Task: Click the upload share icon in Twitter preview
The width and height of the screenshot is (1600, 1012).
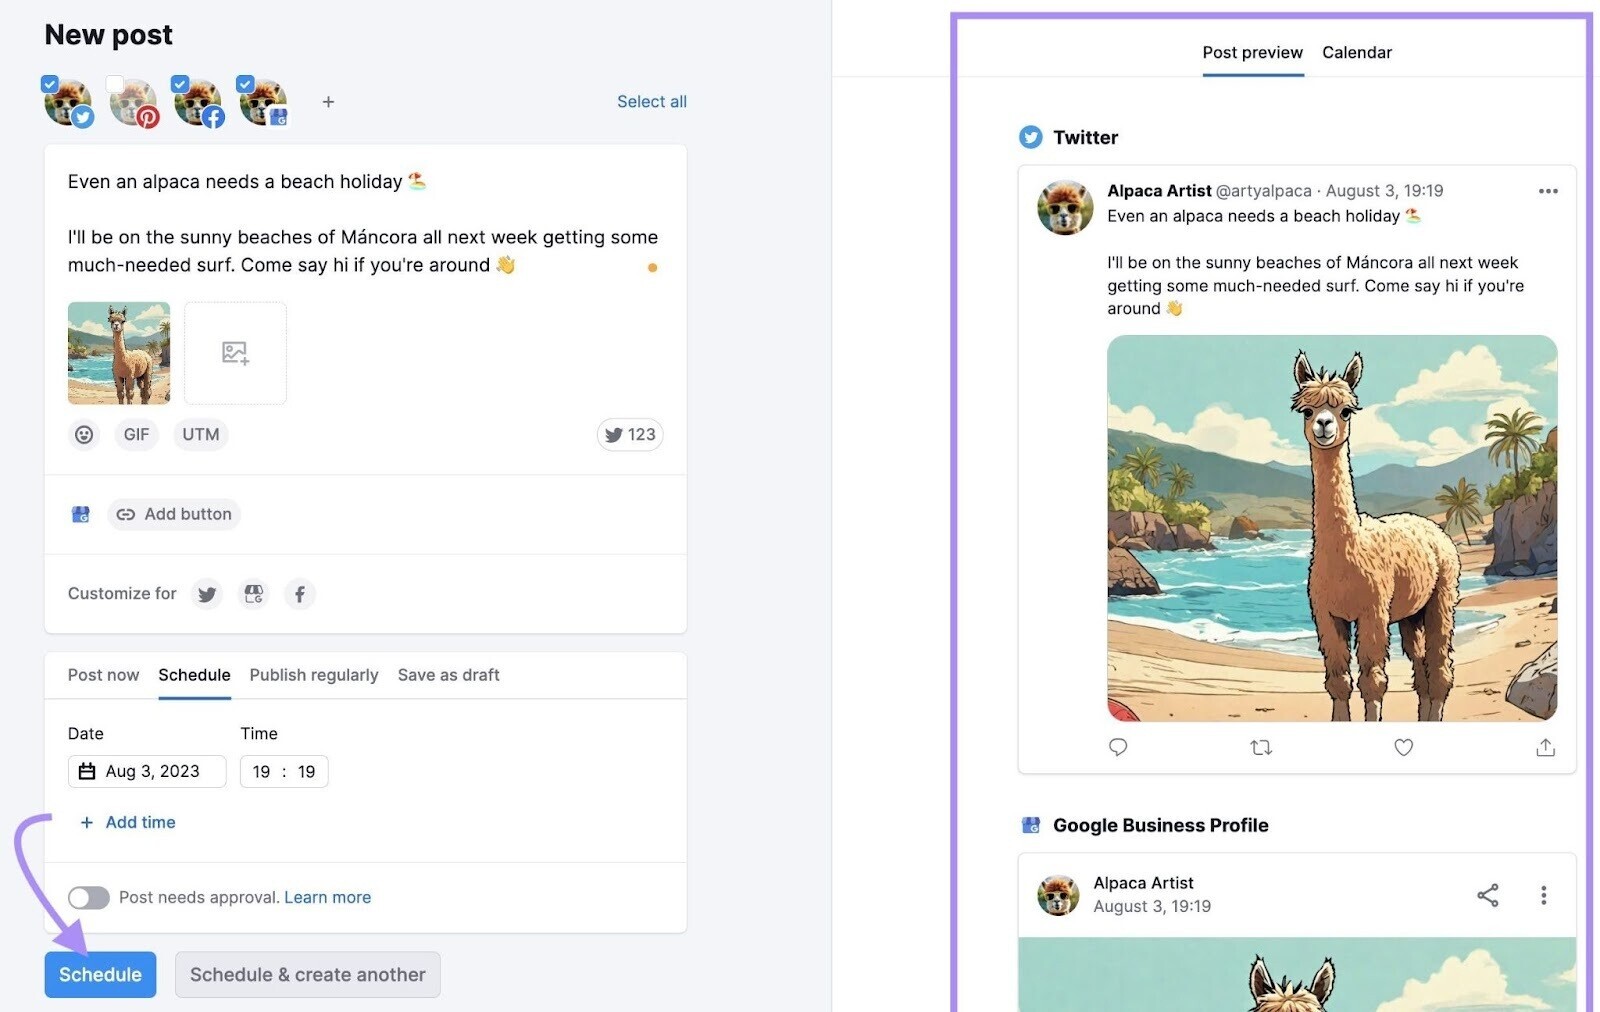Action: tap(1546, 747)
